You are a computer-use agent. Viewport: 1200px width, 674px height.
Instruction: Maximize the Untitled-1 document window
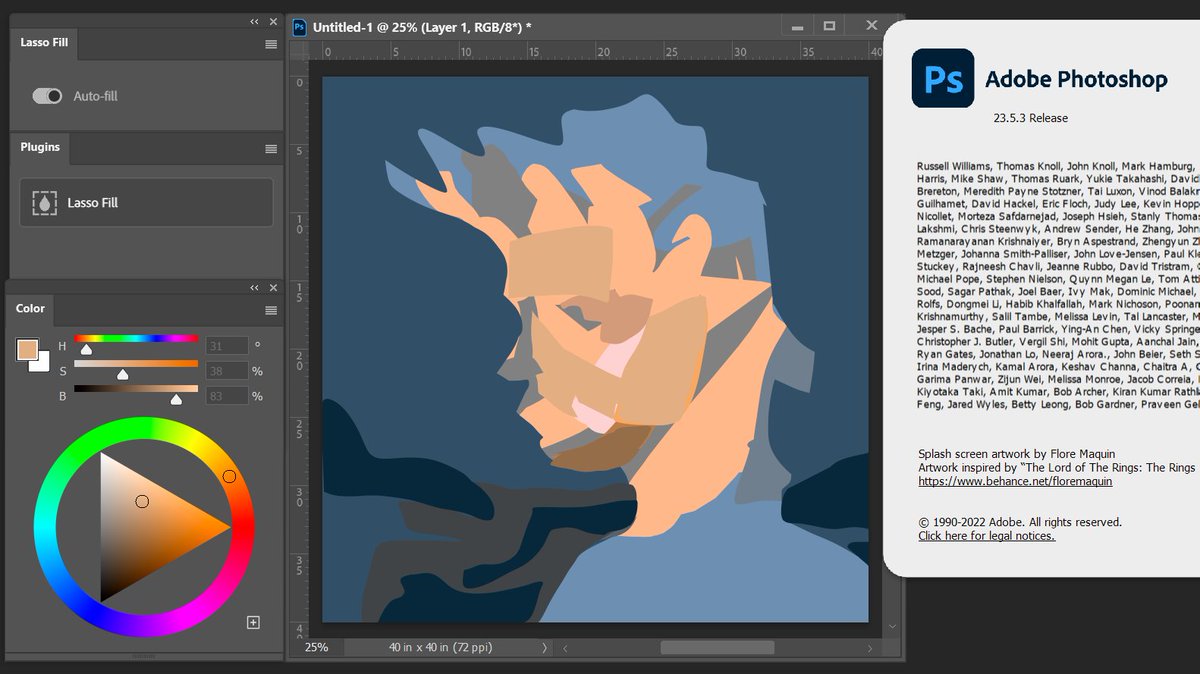828,26
